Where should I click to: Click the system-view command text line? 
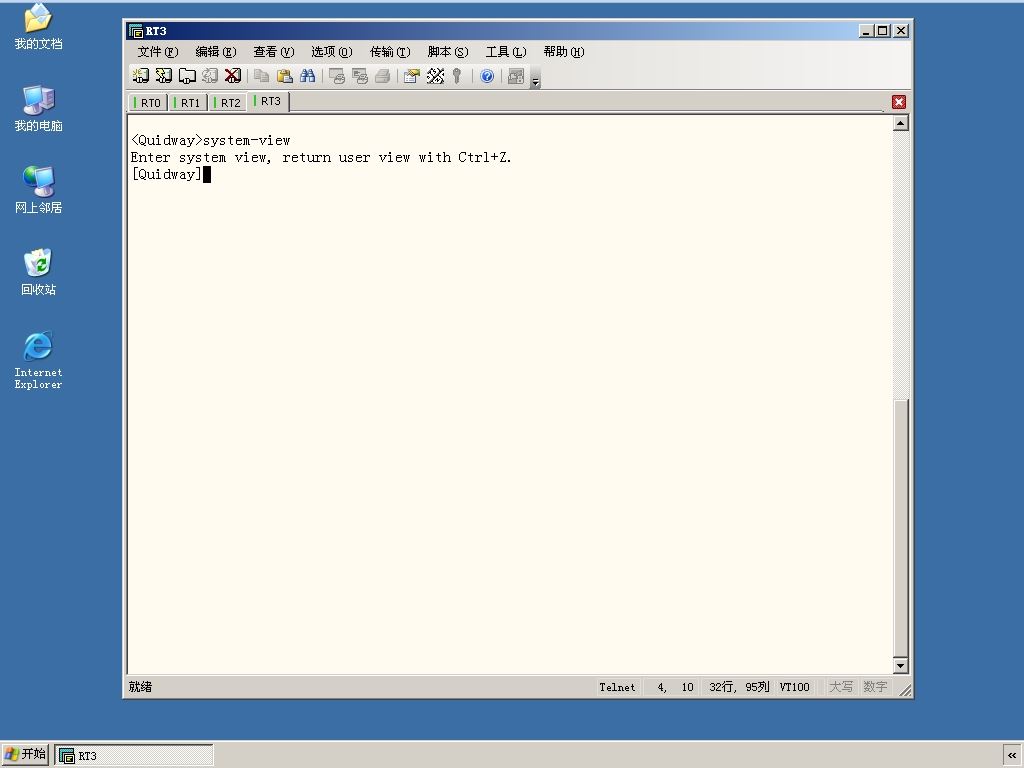211,140
